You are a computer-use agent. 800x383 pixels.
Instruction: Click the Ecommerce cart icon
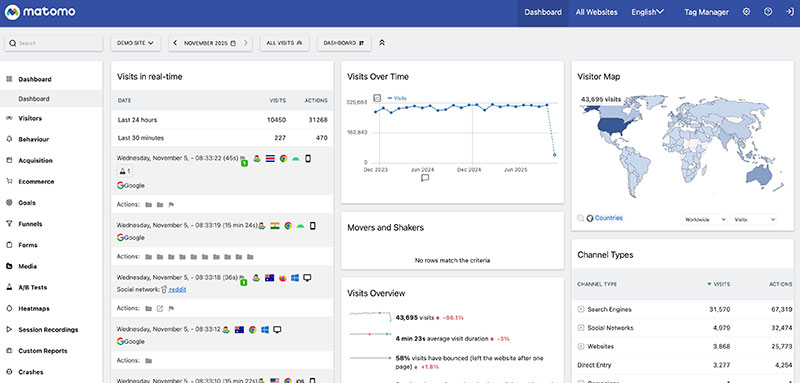click(x=9, y=181)
